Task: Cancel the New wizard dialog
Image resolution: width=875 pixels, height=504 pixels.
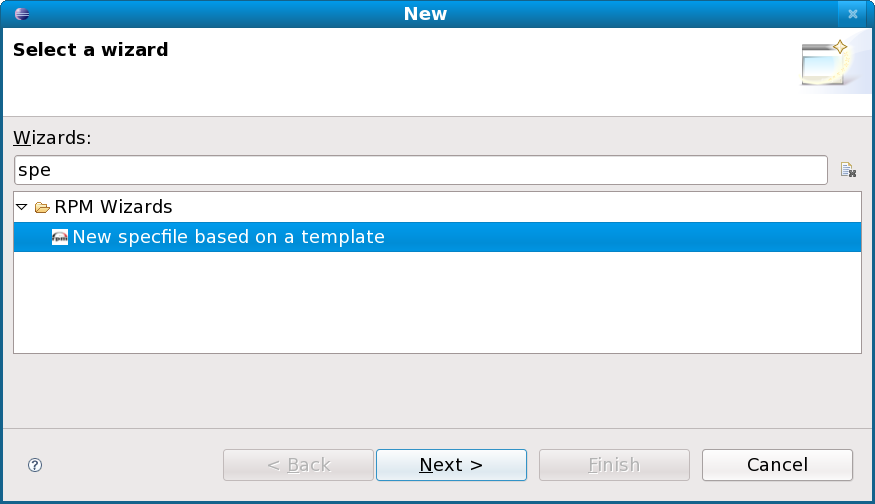Action: pos(777,465)
